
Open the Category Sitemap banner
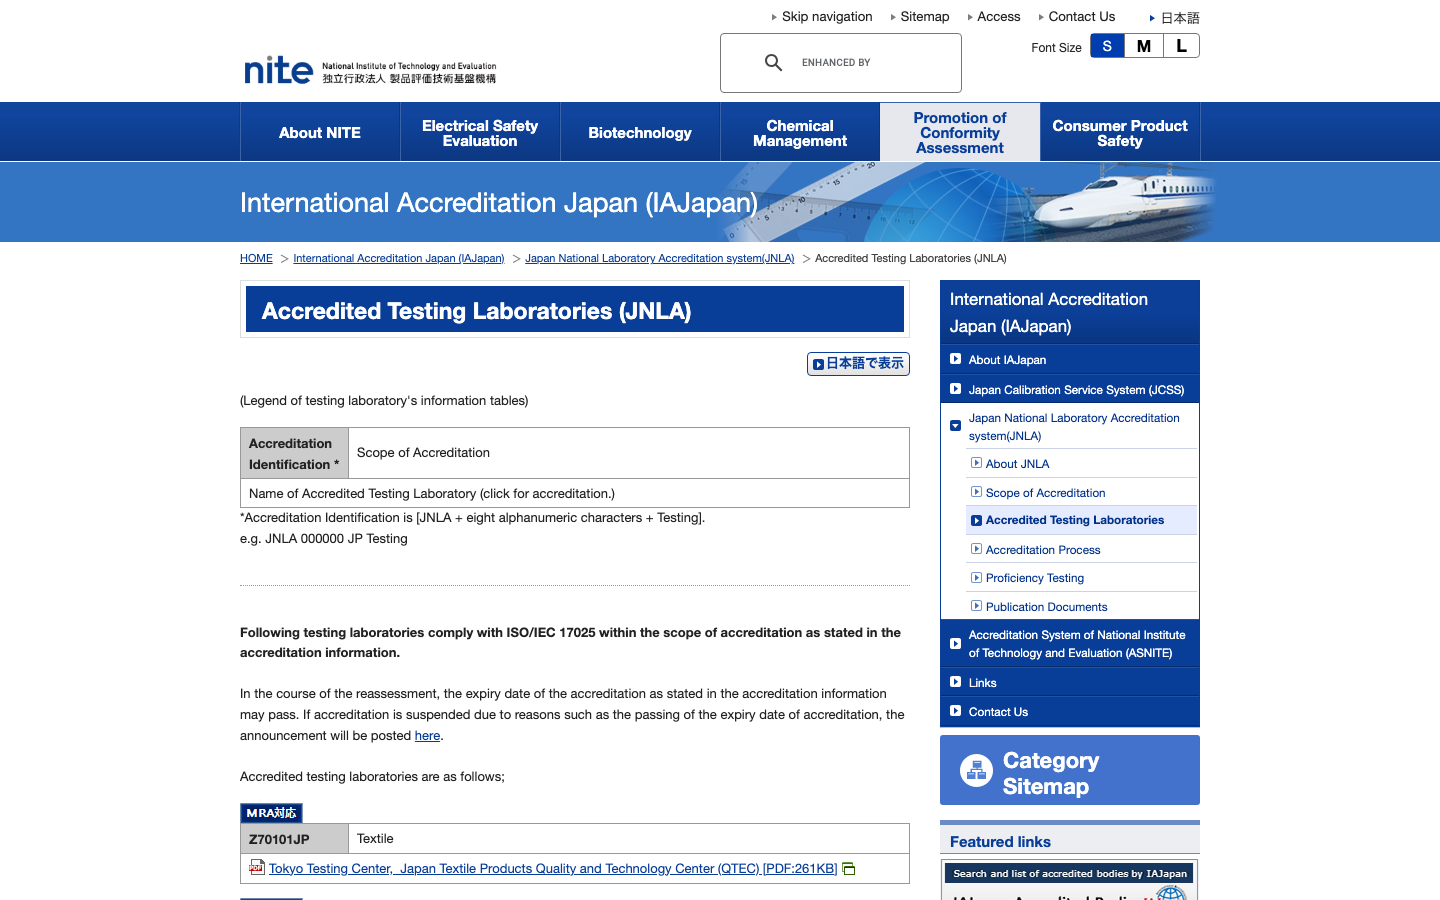tap(1070, 770)
